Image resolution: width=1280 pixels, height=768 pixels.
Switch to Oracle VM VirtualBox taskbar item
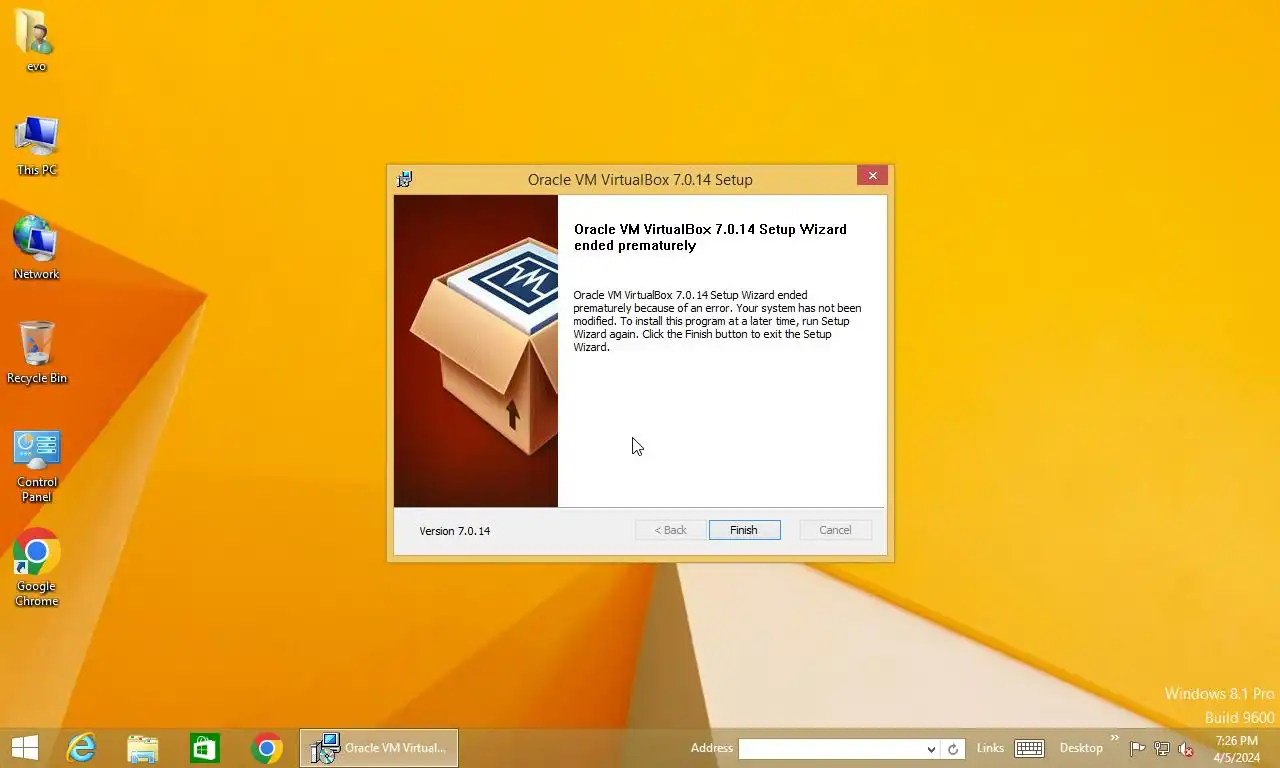(x=379, y=748)
